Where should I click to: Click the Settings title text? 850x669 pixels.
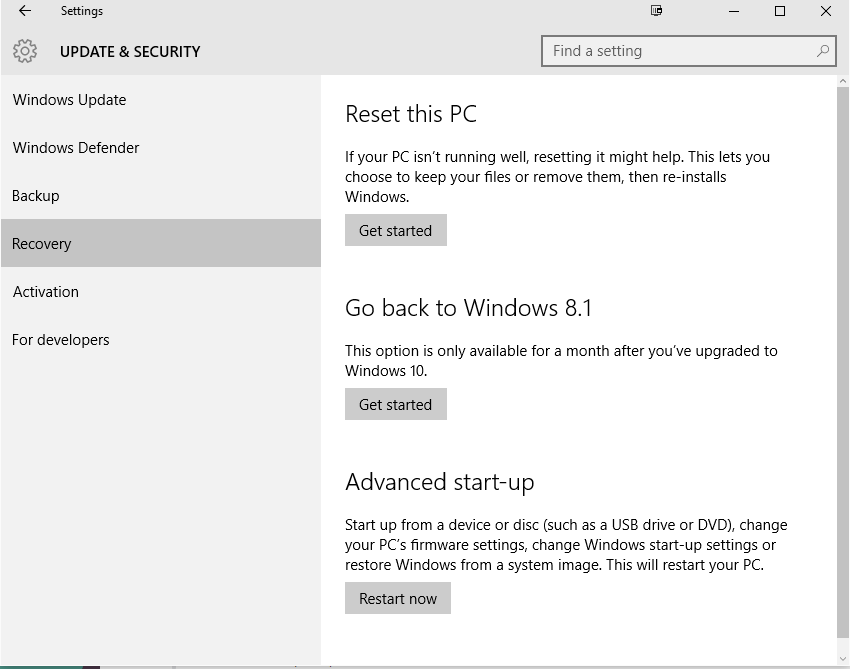point(82,11)
